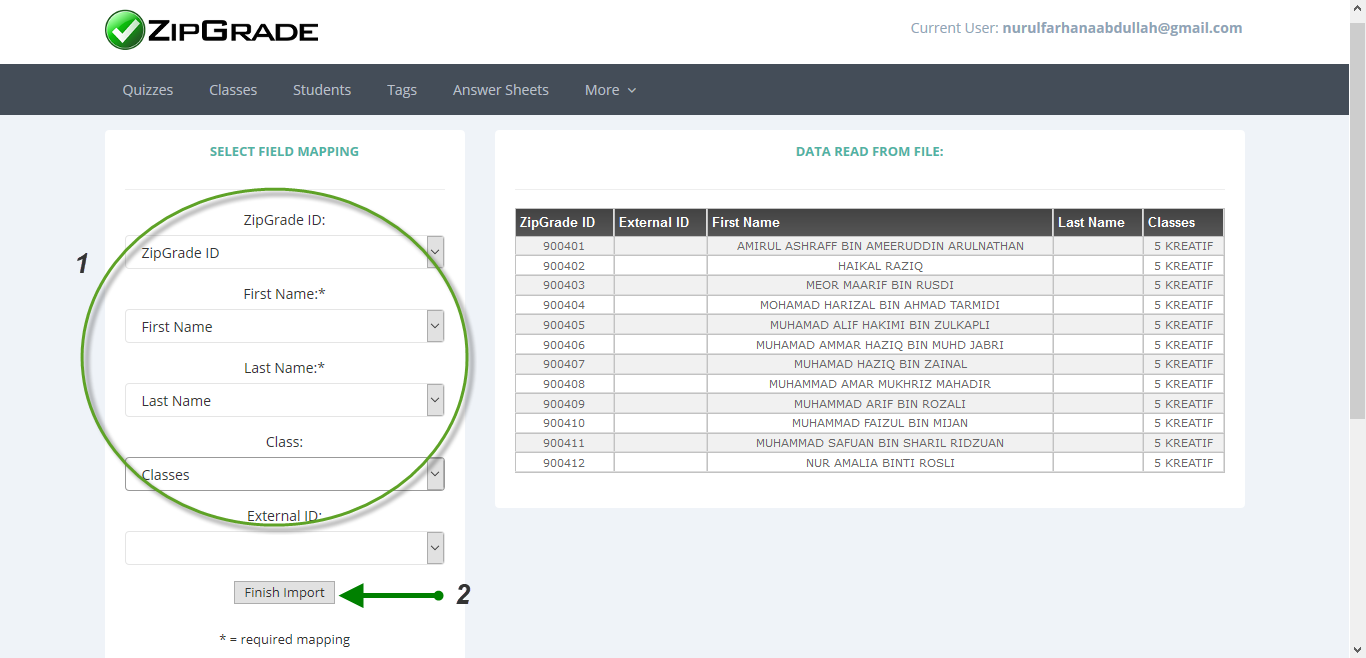The image size is (1366, 658).
Task: Select the cell with ID 900404
Action: coord(564,305)
